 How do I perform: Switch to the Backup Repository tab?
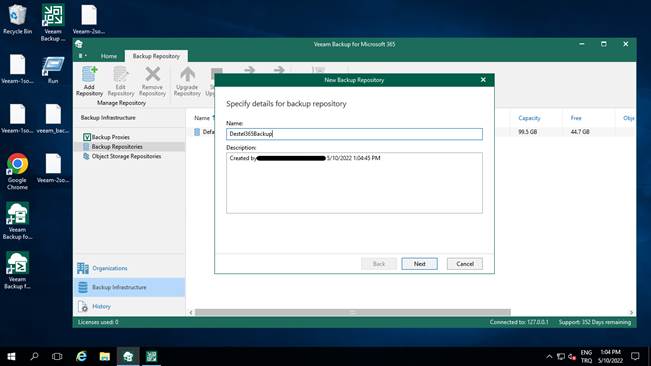point(156,56)
